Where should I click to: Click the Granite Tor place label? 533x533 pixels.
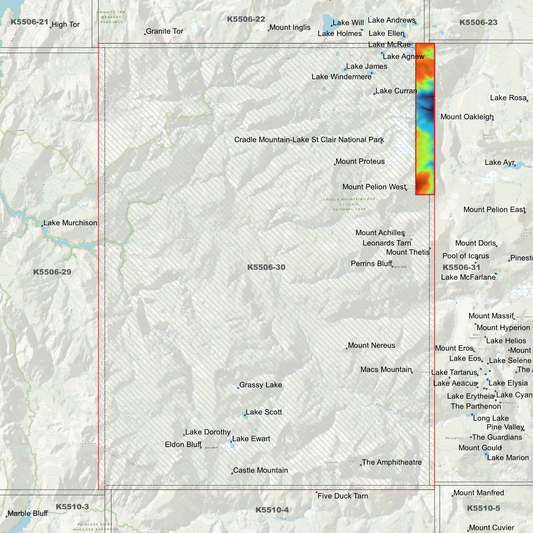[165, 31]
